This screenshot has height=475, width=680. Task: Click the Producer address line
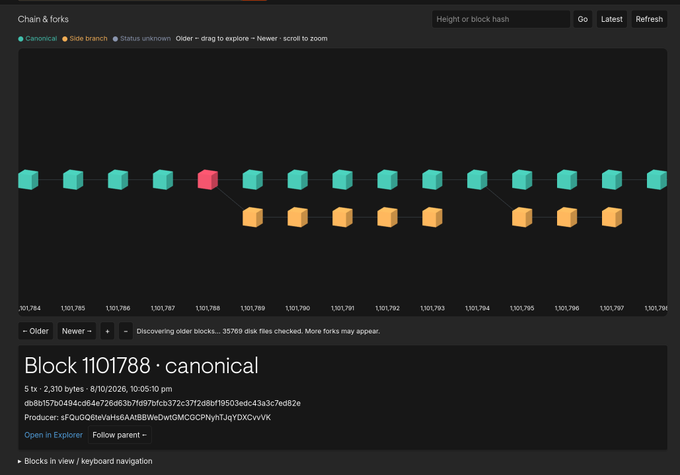point(147,417)
